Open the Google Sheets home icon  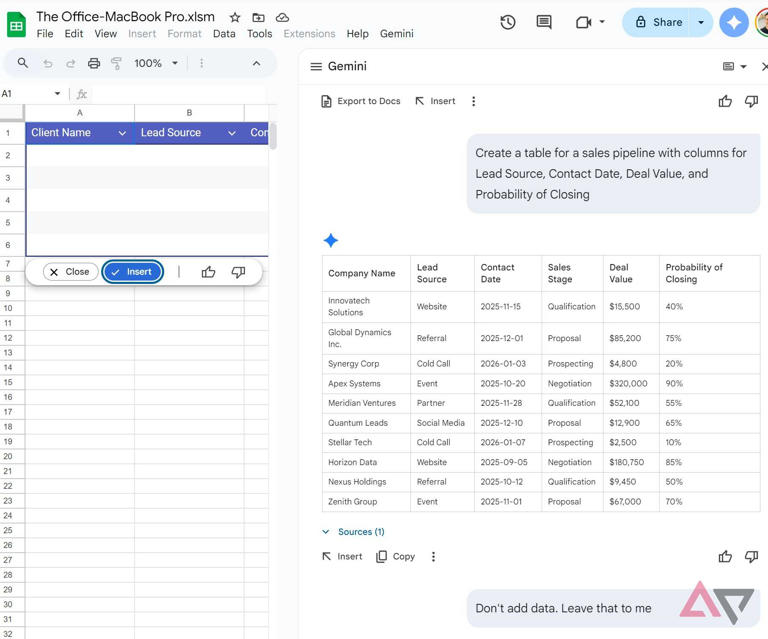coord(16,25)
